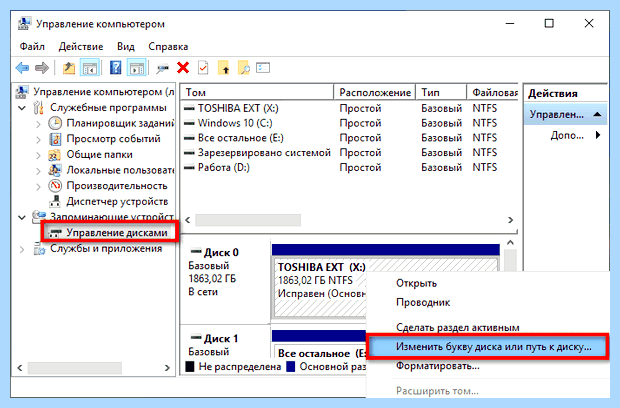620x408 pixels.
Task: Click the connect/refresh plug toolbar icon
Action: [162, 69]
